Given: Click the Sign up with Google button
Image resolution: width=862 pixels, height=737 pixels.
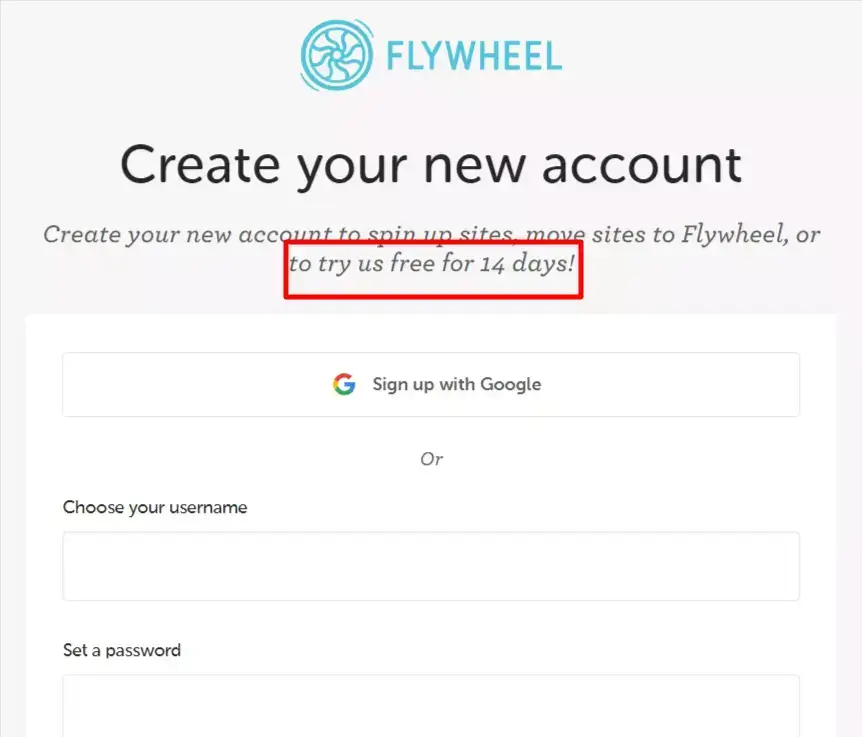Looking at the screenshot, I should point(431,384).
